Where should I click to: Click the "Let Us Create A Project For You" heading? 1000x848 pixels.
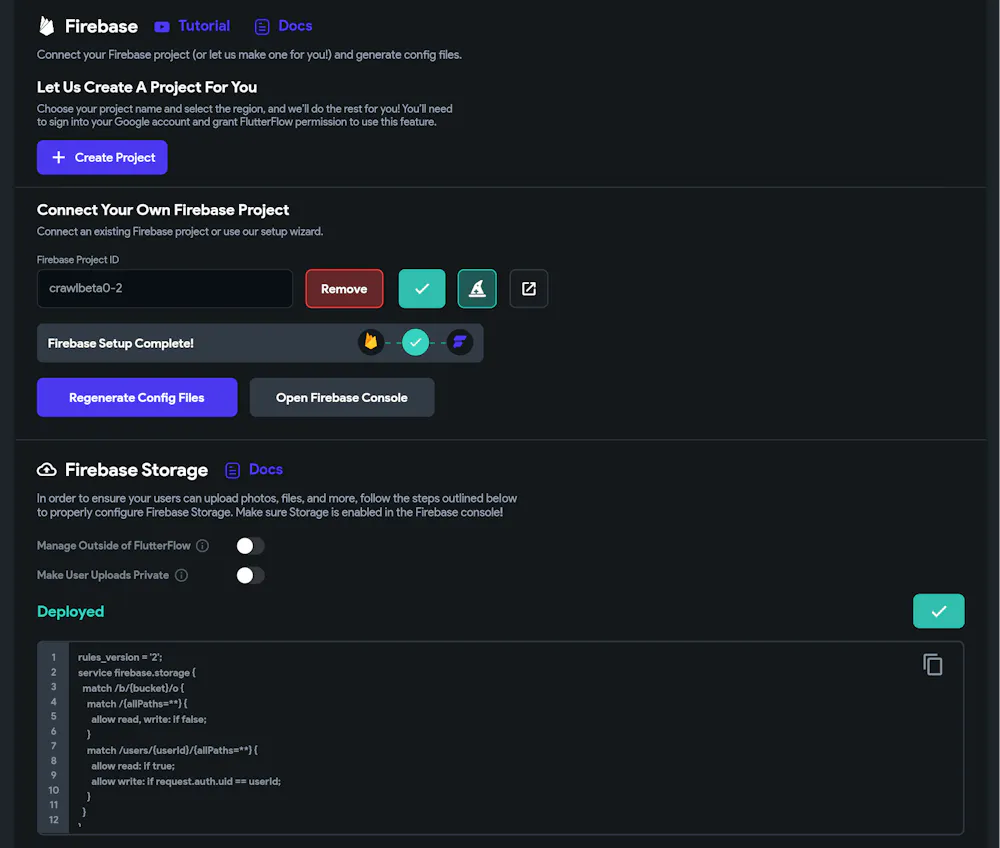(147, 87)
